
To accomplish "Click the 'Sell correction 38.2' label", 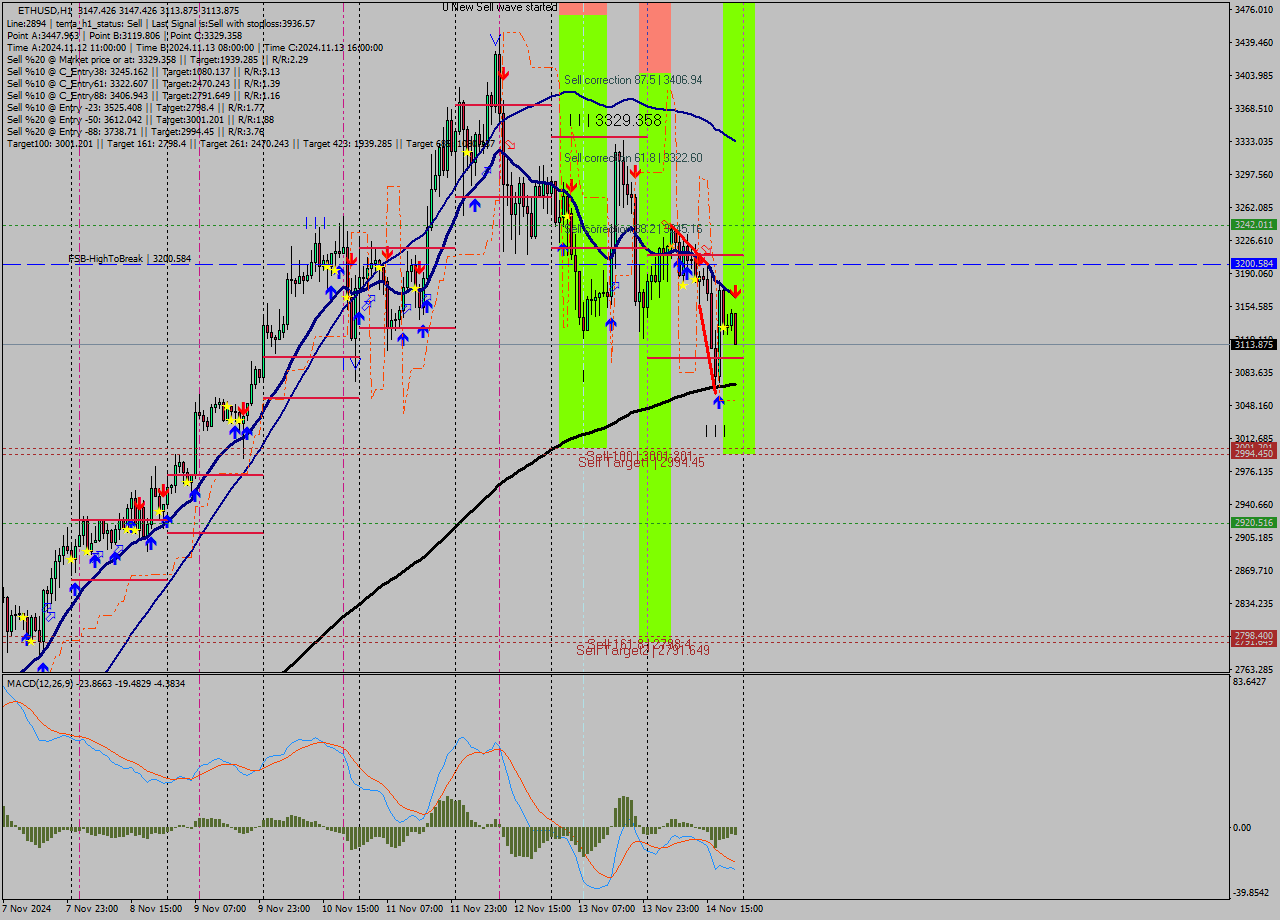I will pyautogui.click(x=633, y=229).
